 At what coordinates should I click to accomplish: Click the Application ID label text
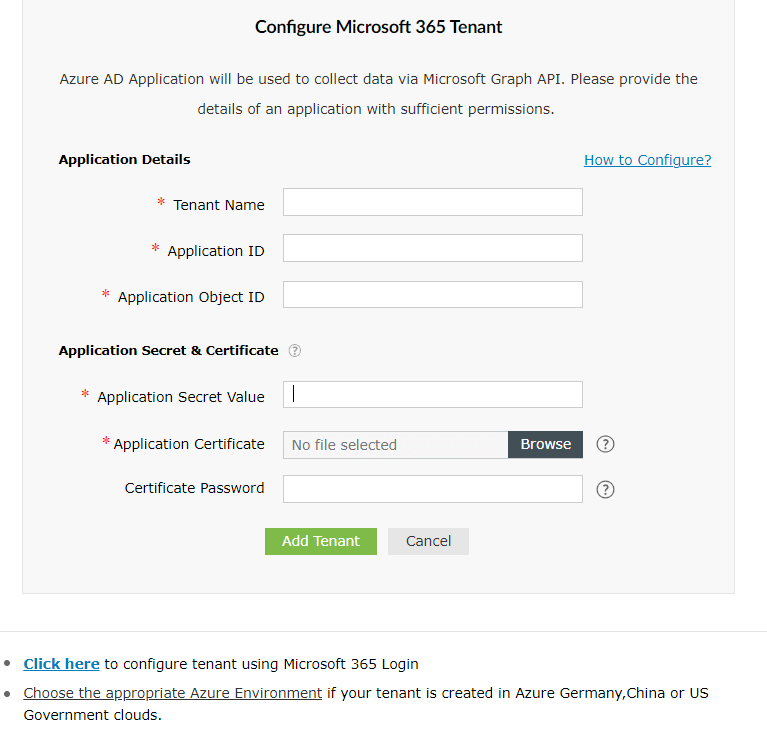[215, 251]
